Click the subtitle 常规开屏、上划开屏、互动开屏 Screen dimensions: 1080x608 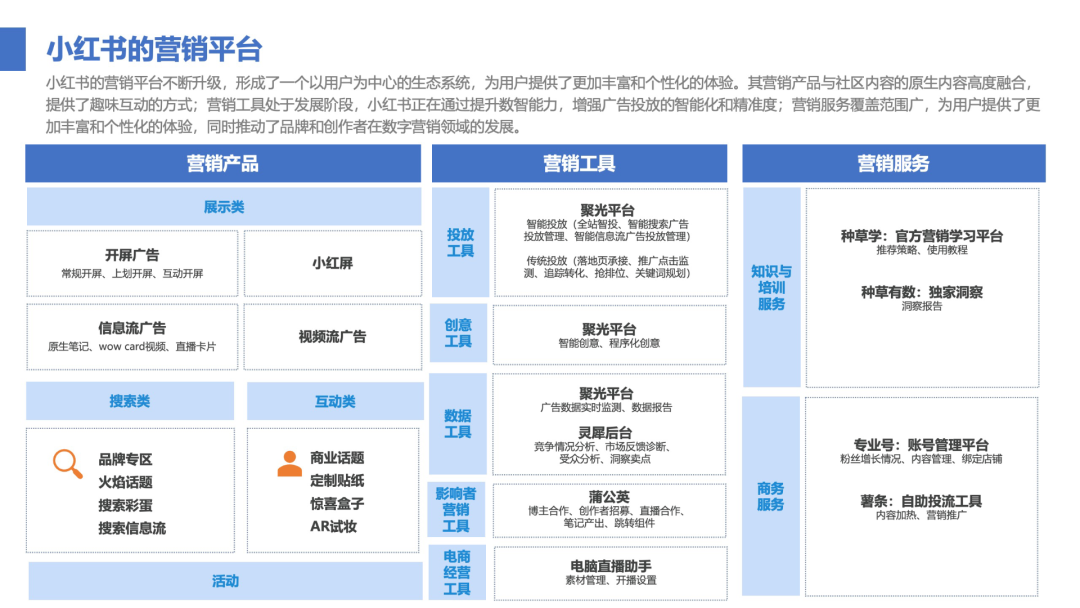coord(132,274)
